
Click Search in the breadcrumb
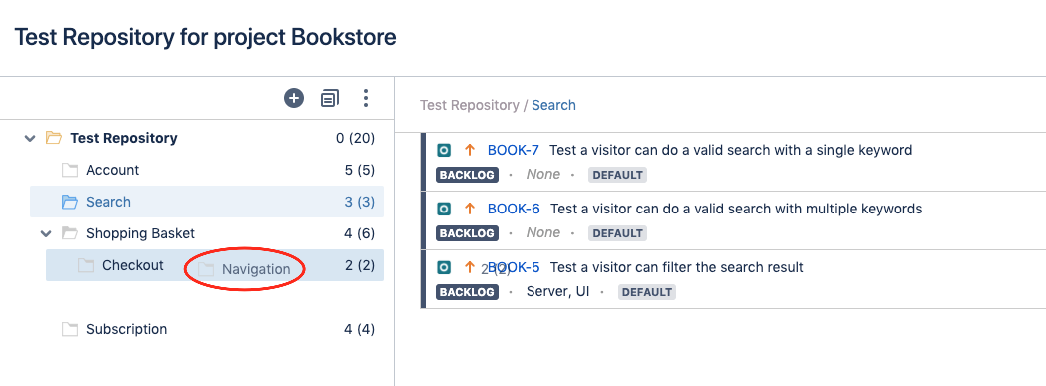pos(554,105)
